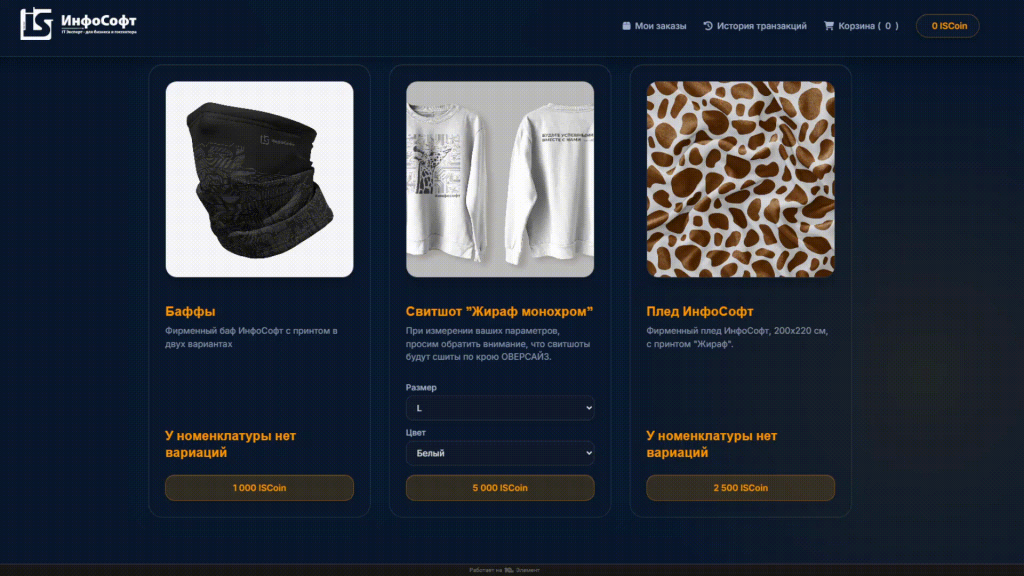Click the Мои заказы calendar icon
1024x576 pixels.
[x=626, y=26]
